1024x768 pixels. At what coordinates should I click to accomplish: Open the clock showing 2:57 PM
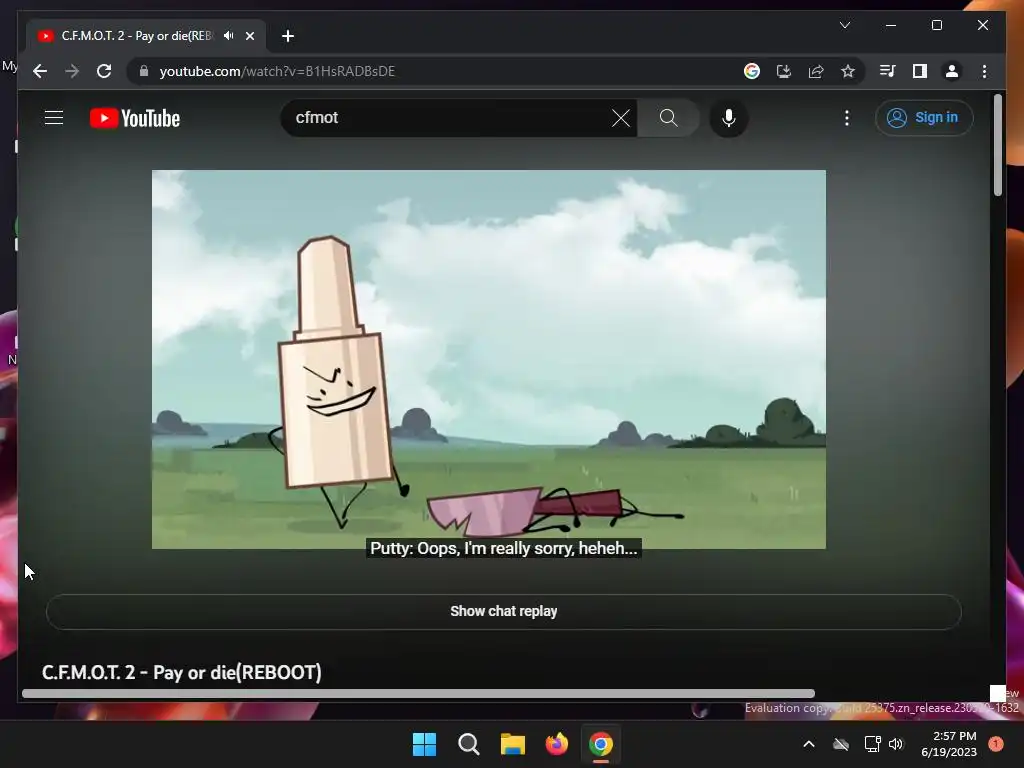(x=949, y=744)
